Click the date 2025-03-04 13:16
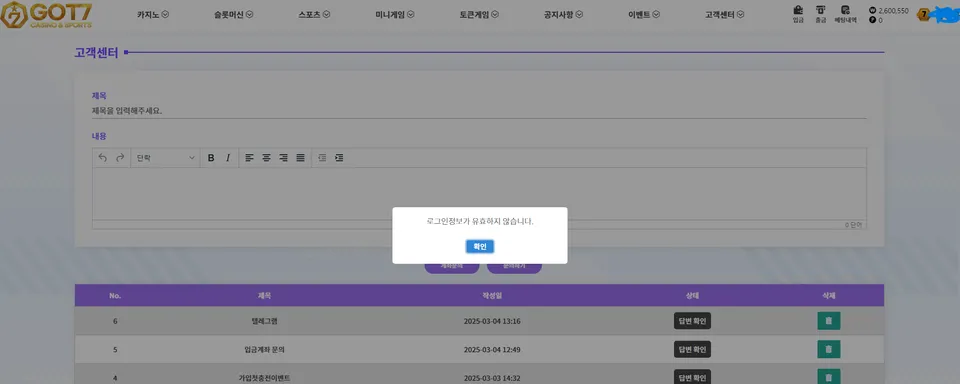The height and width of the screenshot is (384, 960). pos(492,321)
